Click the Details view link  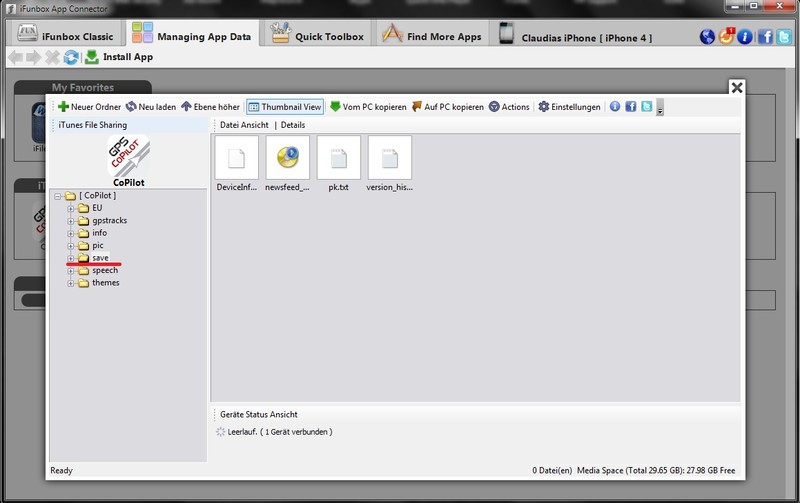pyautogui.click(x=293, y=125)
